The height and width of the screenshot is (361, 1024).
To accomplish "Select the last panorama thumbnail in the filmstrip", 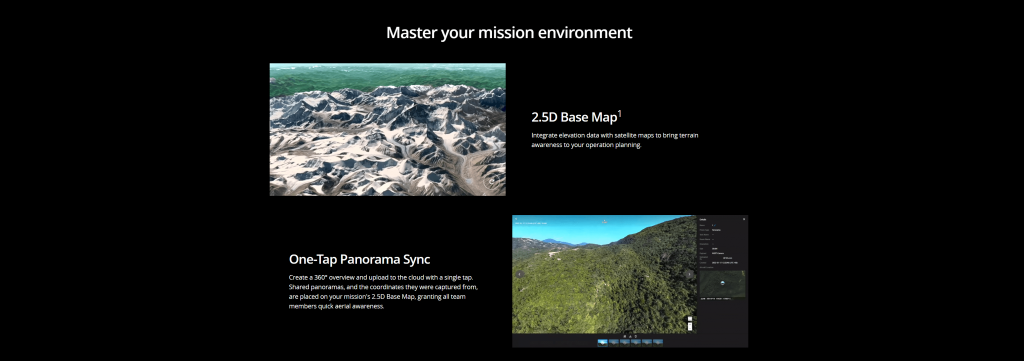I will coord(658,343).
